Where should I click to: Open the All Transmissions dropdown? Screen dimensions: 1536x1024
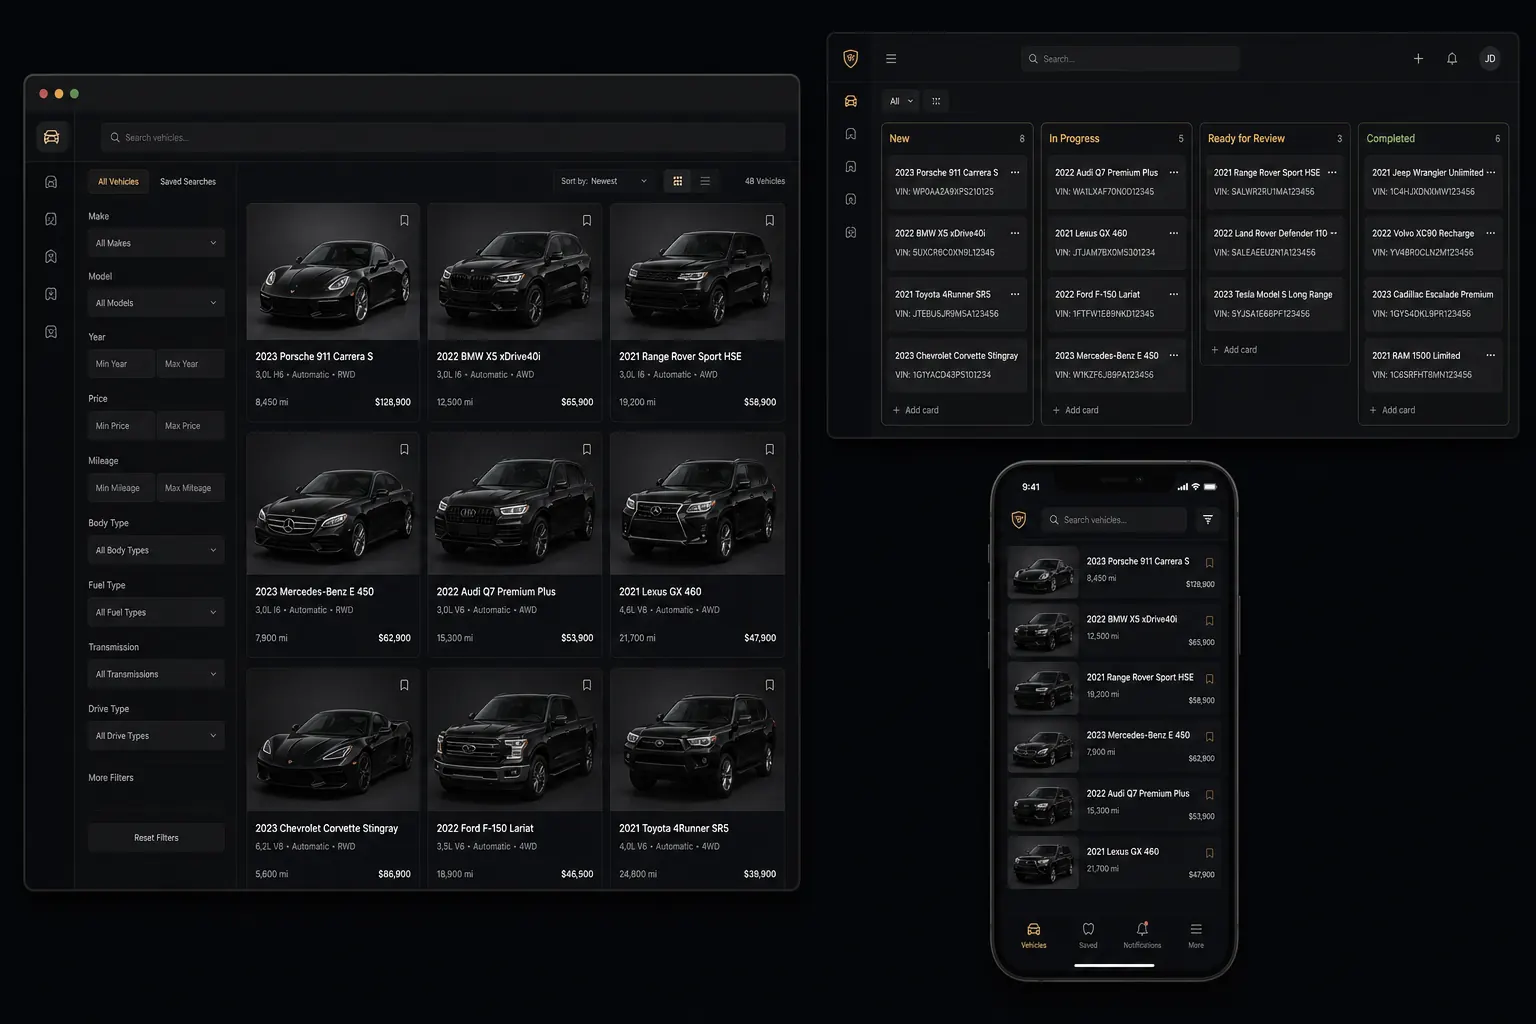(156, 674)
